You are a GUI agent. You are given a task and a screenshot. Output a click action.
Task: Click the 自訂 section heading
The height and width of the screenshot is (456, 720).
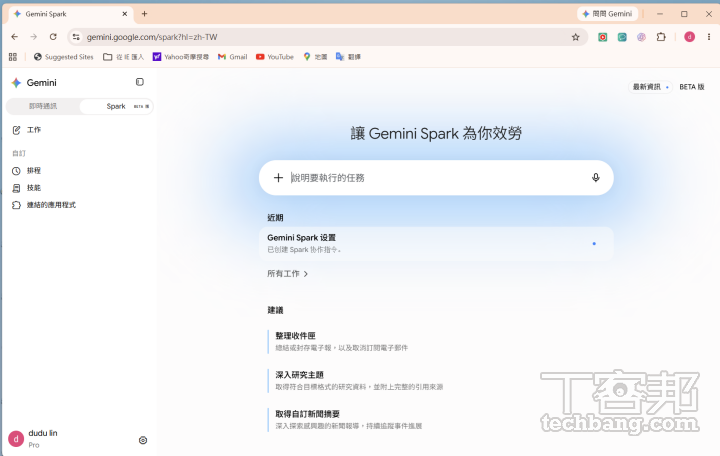pos(19,153)
